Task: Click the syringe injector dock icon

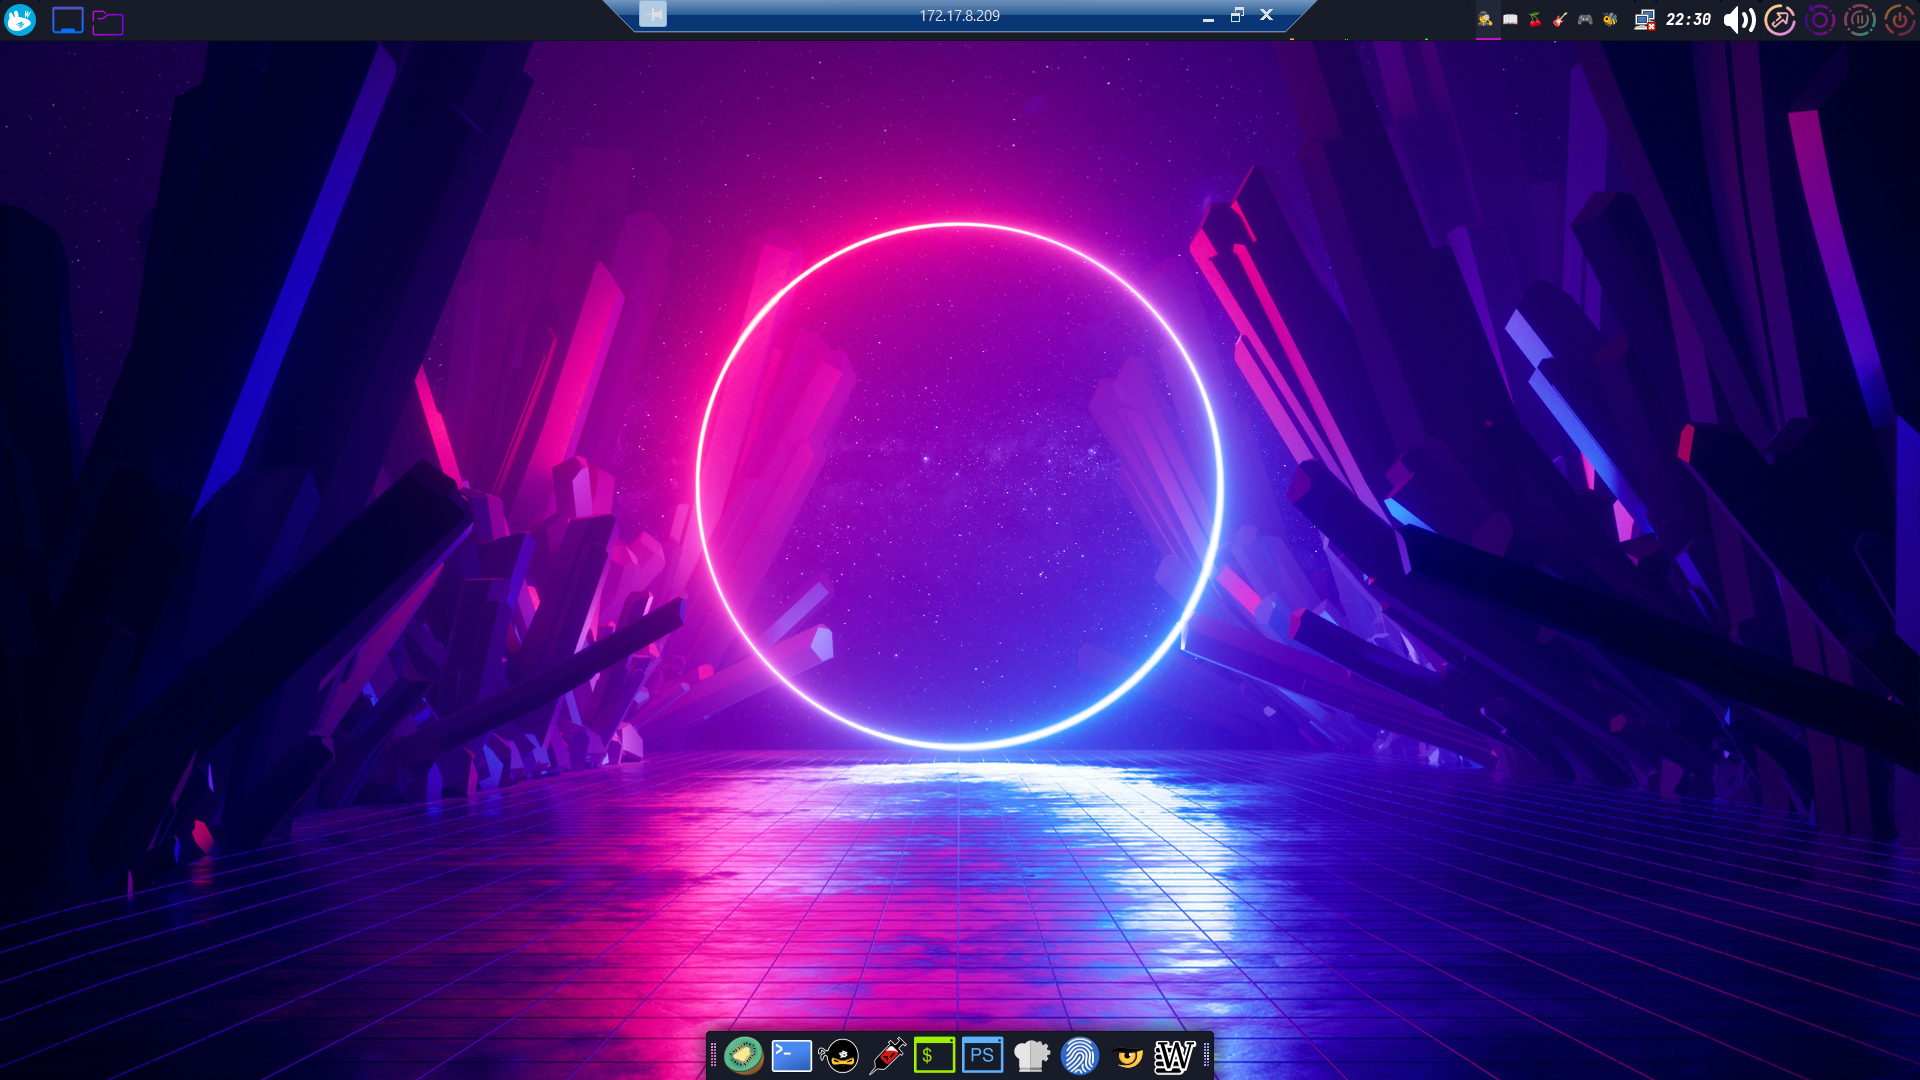Action: [x=887, y=1054]
